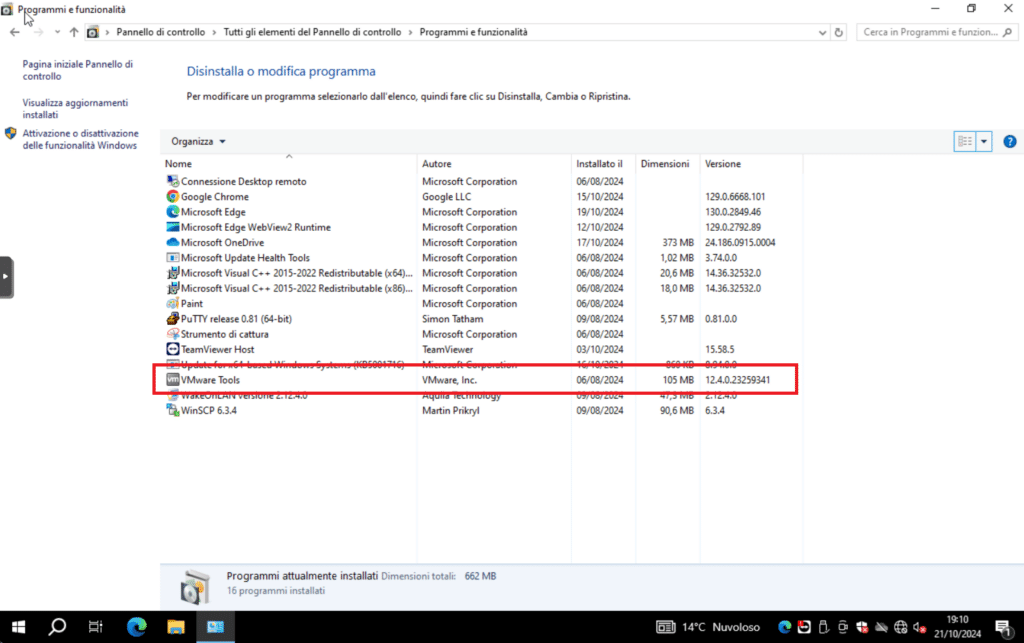Refresh the Programmi e funzionalità view
The height and width of the screenshot is (643, 1024).
coord(839,32)
